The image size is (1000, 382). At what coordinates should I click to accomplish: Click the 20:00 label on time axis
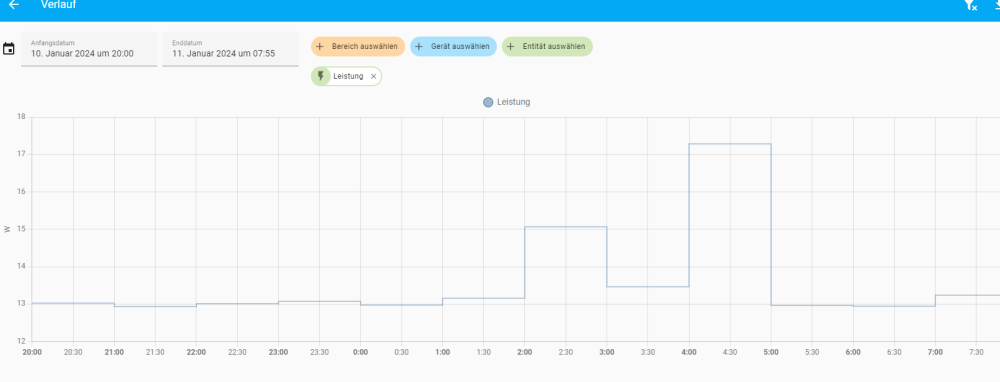[x=32, y=352]
